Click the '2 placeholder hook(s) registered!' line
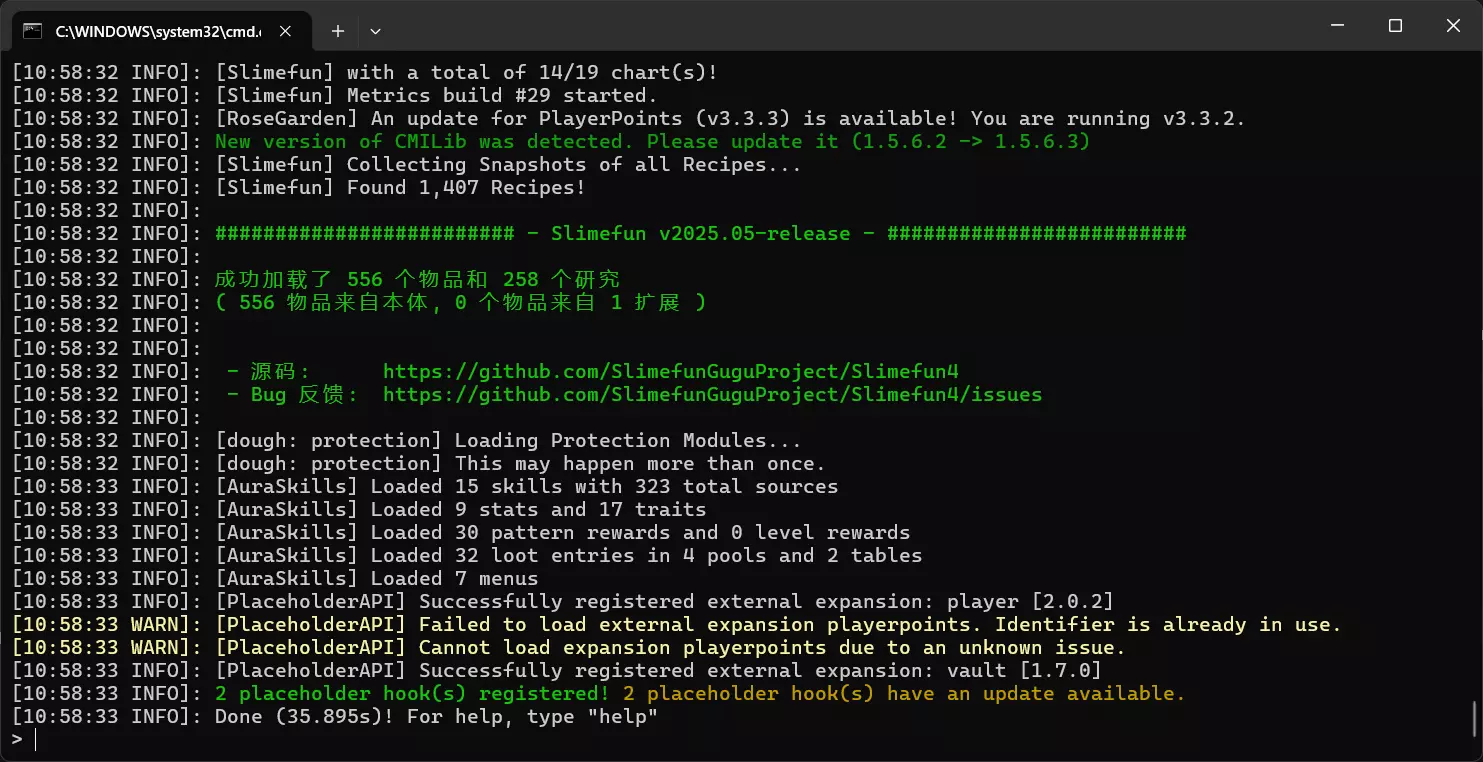1483x762 pixels. pyautogui.click(x=412, y=693)
